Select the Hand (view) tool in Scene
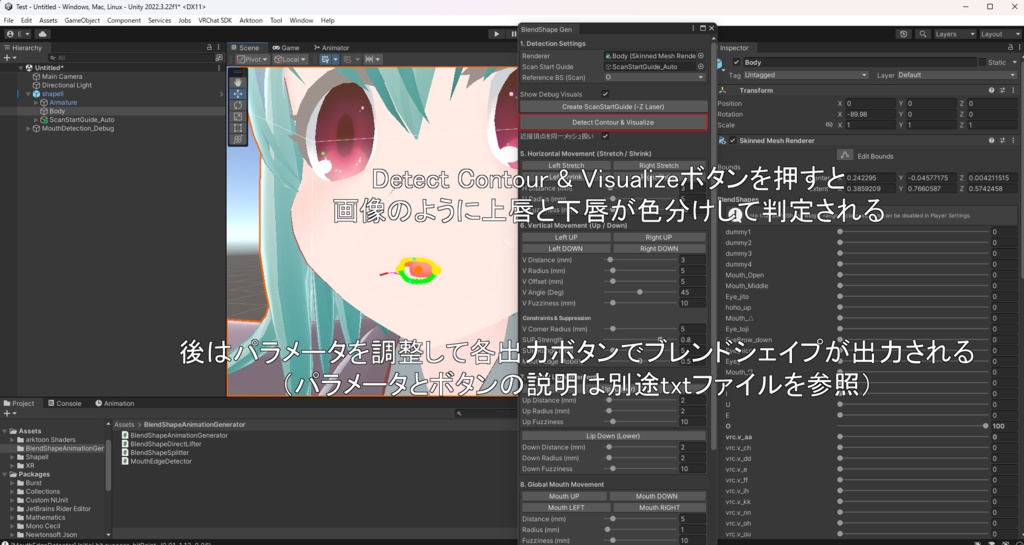 click(238, 82)
